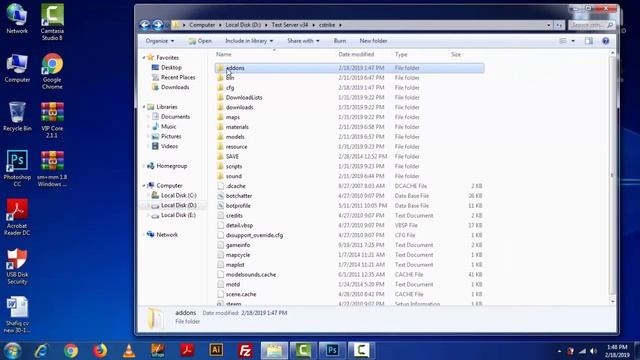The width and height of the screenshot is (640, 360).
Task: Click the Back navigation arrow in Explorer
Action: [144, 25]
